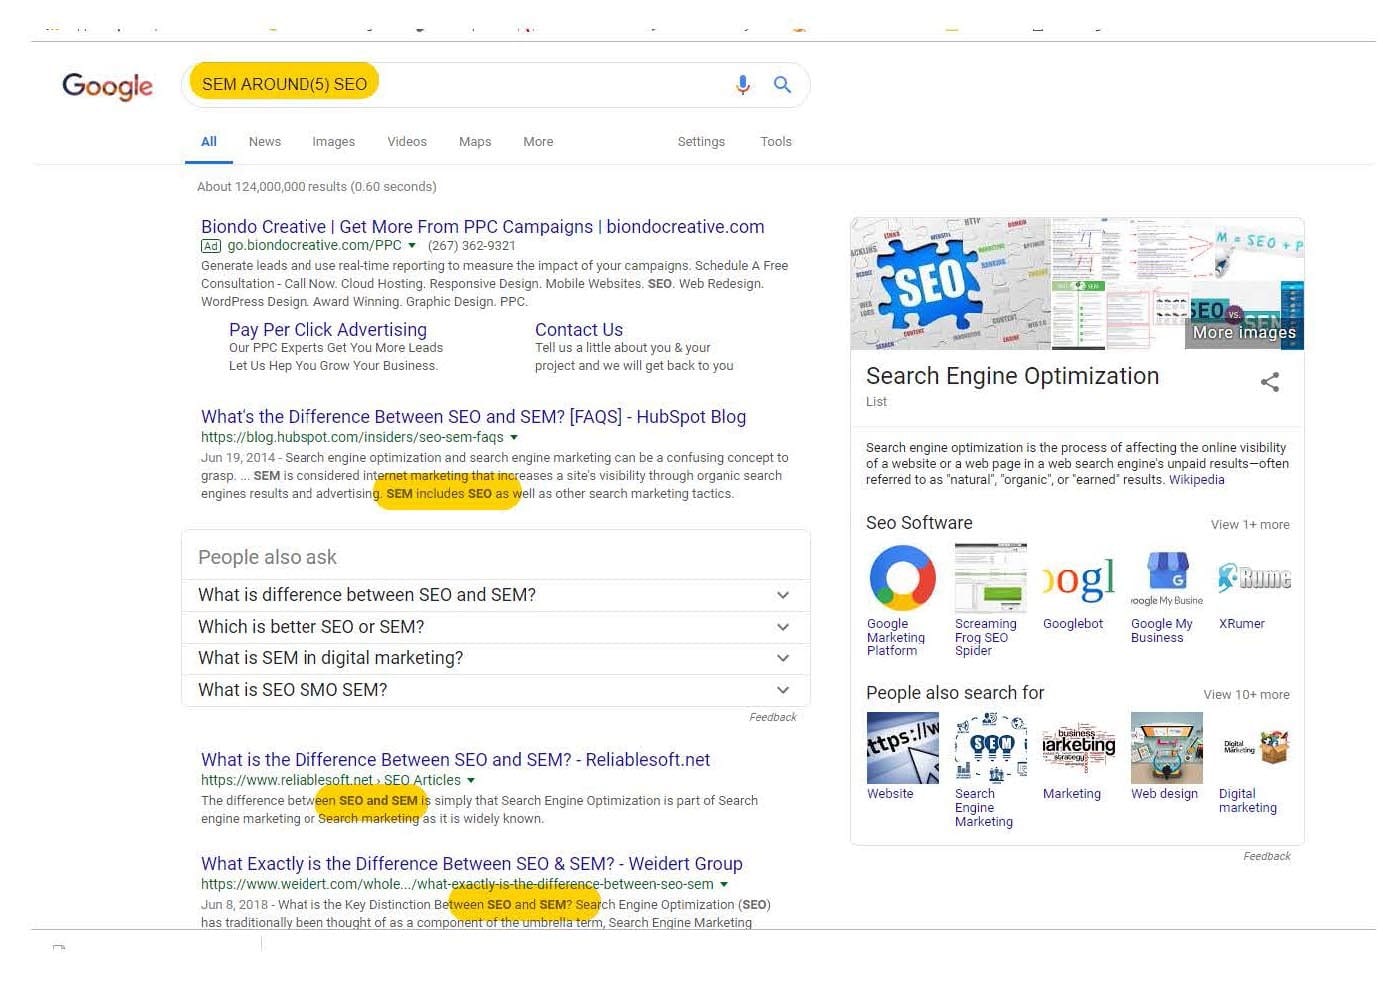This screenshot has height=985, width=1383.
Task: Expand 'What is SEO SMO SEM?'
Action: (496, 690)
